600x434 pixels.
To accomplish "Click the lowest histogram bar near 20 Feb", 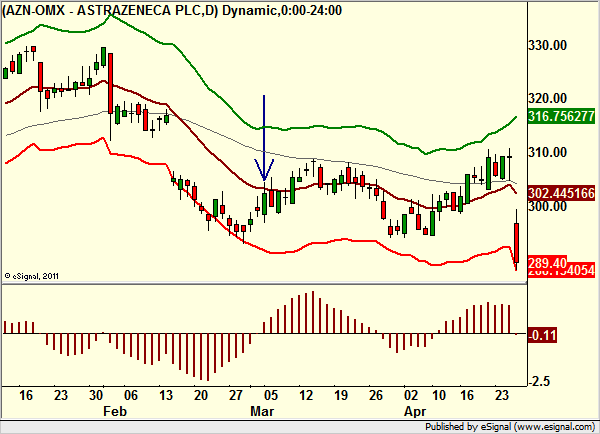I will [208, 357].
